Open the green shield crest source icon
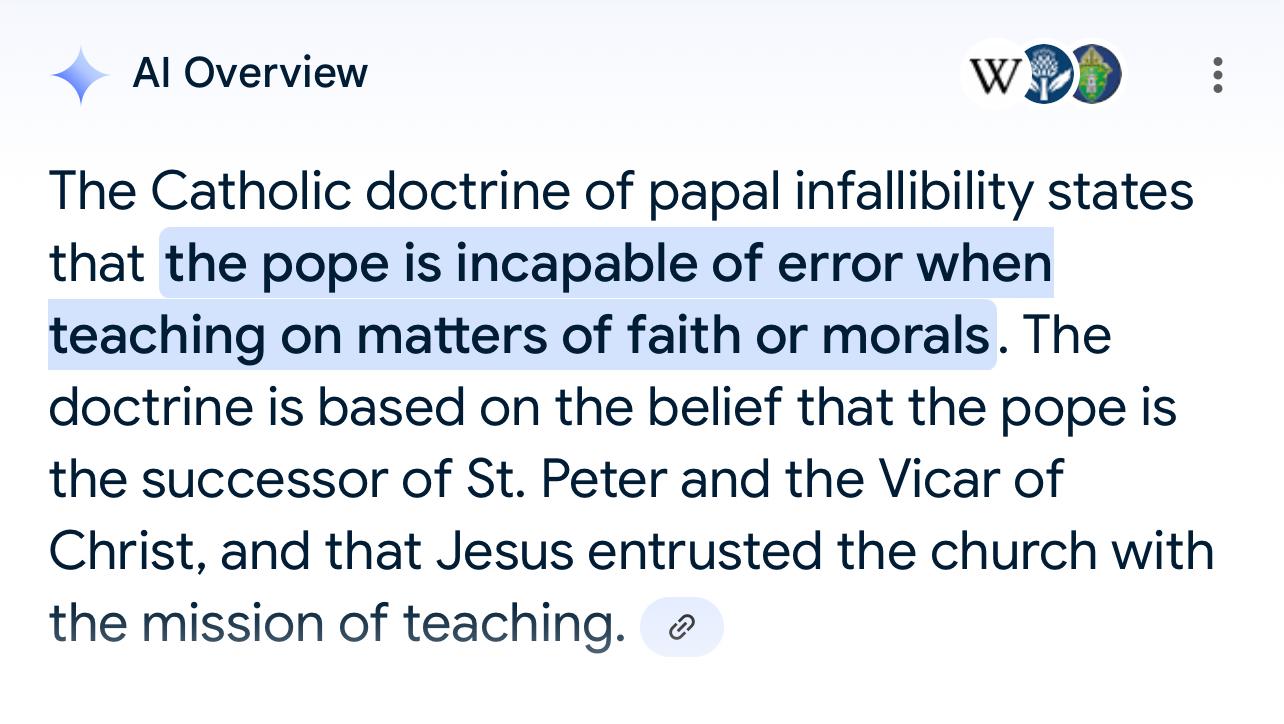Viewport: 1284px width, 724px height. point(1096,75)
